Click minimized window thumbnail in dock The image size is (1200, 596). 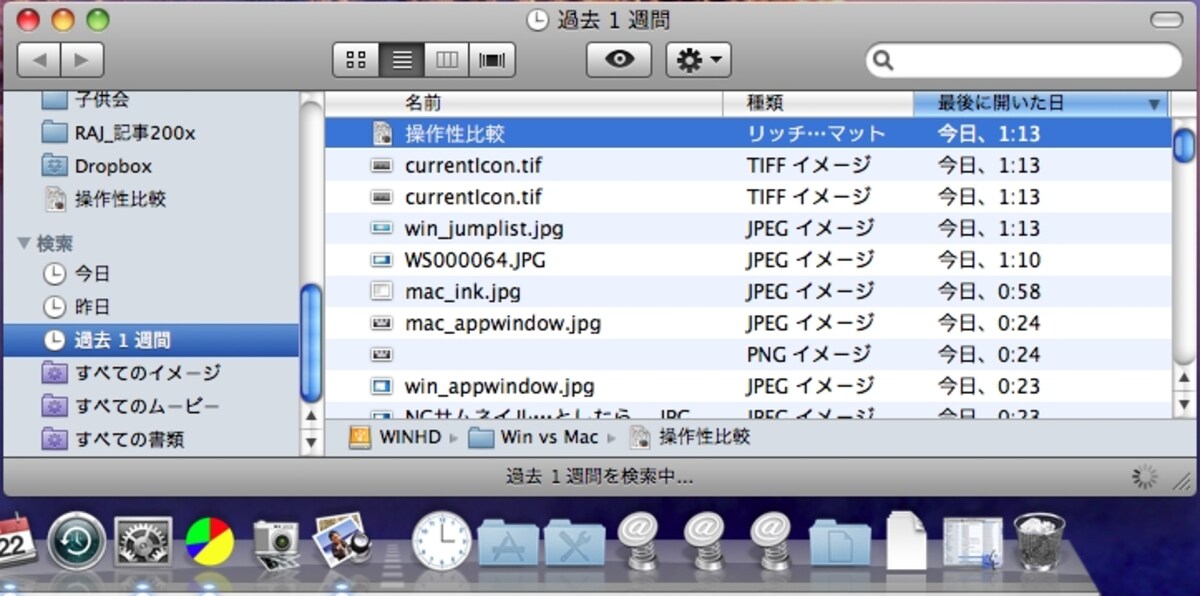[972, 544]
